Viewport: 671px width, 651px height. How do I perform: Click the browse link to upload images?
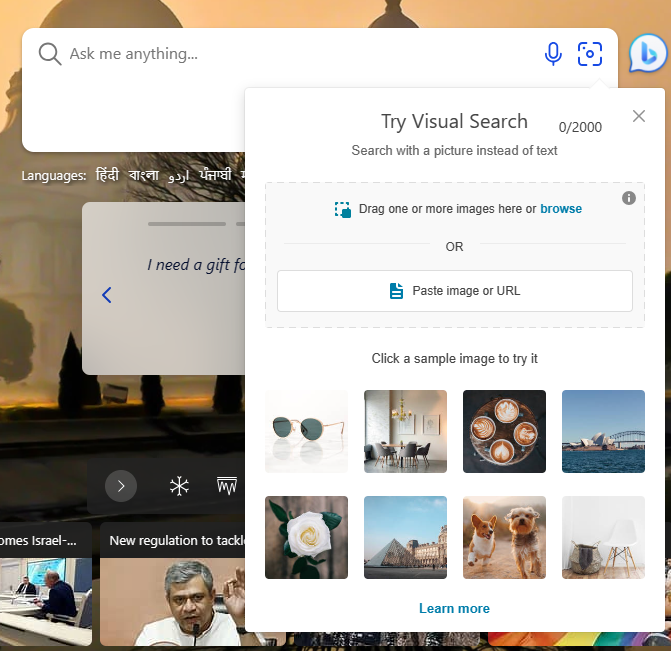coord(561,209)
